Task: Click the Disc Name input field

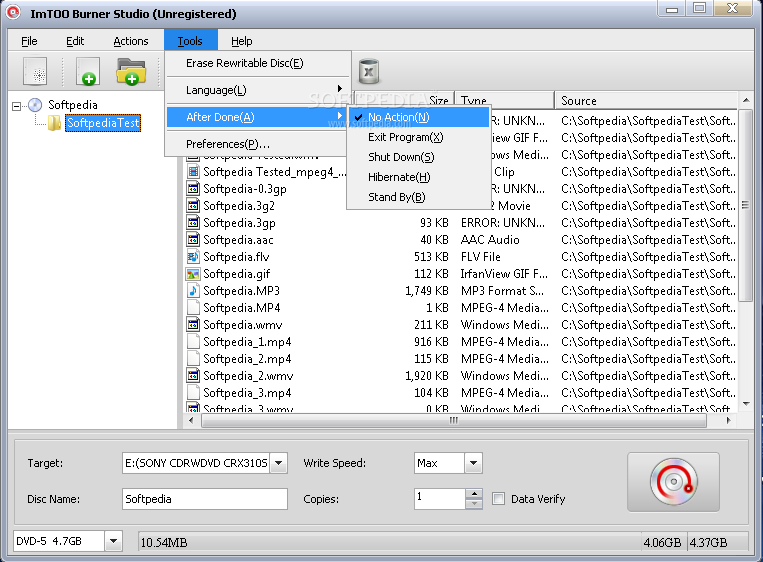Action: click(204, 499)
